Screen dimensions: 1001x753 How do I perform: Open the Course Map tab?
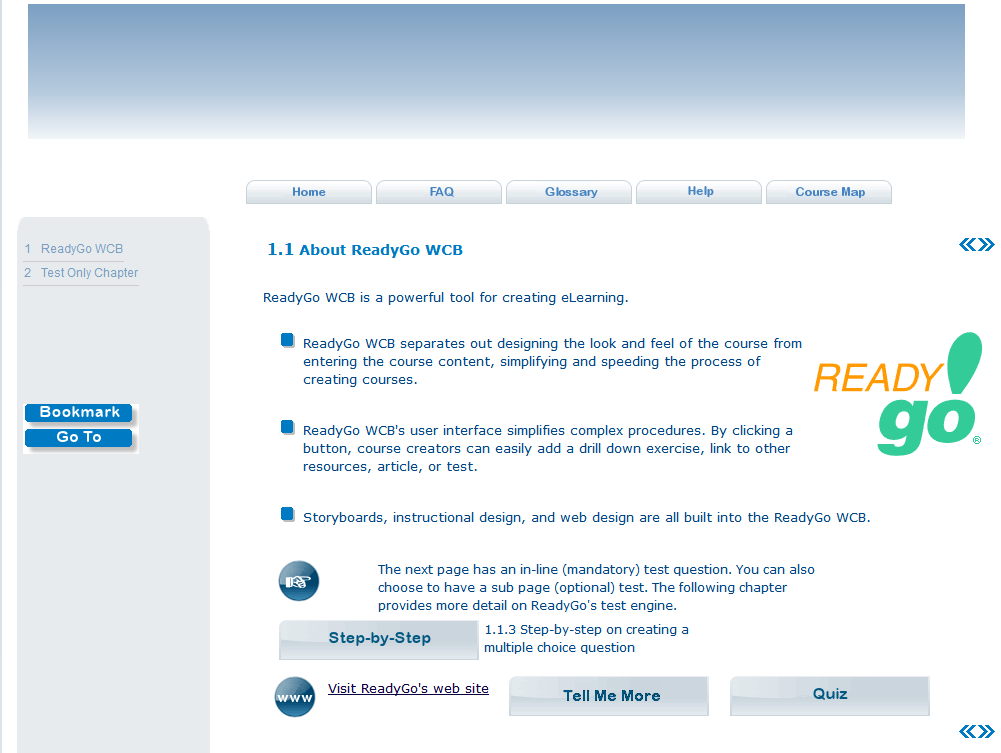point(829,192)
